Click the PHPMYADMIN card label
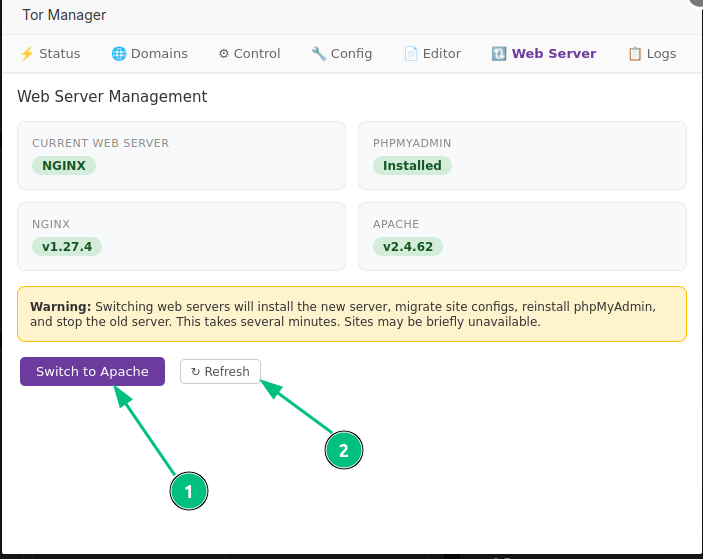This screenshot has width=703, height=559. [x=412, y=143]
